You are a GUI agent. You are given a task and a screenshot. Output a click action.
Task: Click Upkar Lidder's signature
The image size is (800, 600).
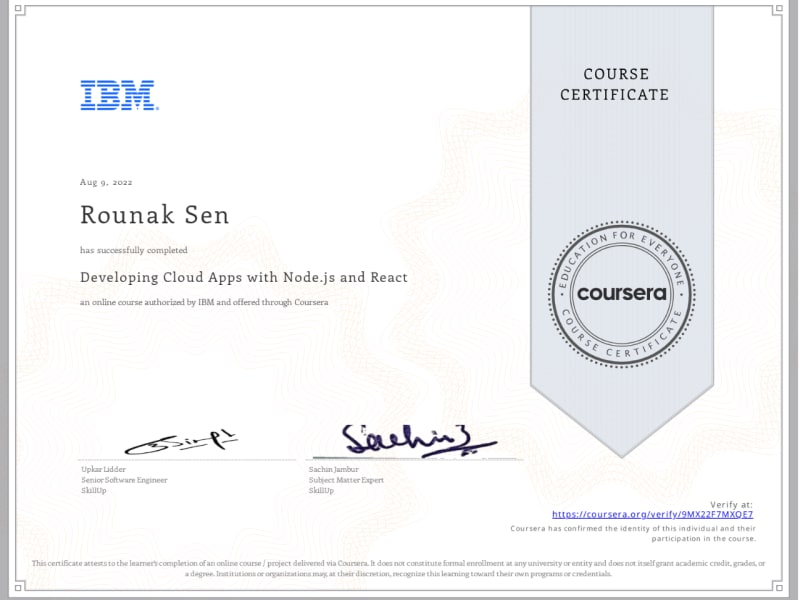(181, 443)
